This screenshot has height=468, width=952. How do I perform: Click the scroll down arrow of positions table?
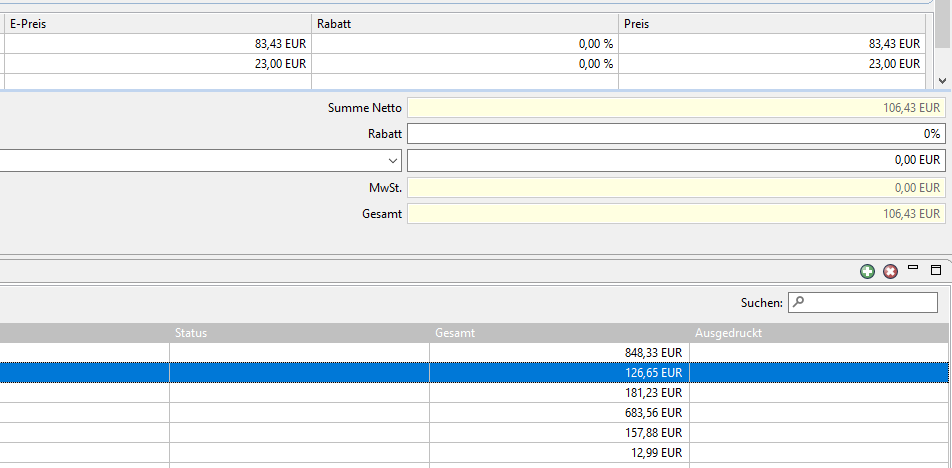tap(942, 80)
